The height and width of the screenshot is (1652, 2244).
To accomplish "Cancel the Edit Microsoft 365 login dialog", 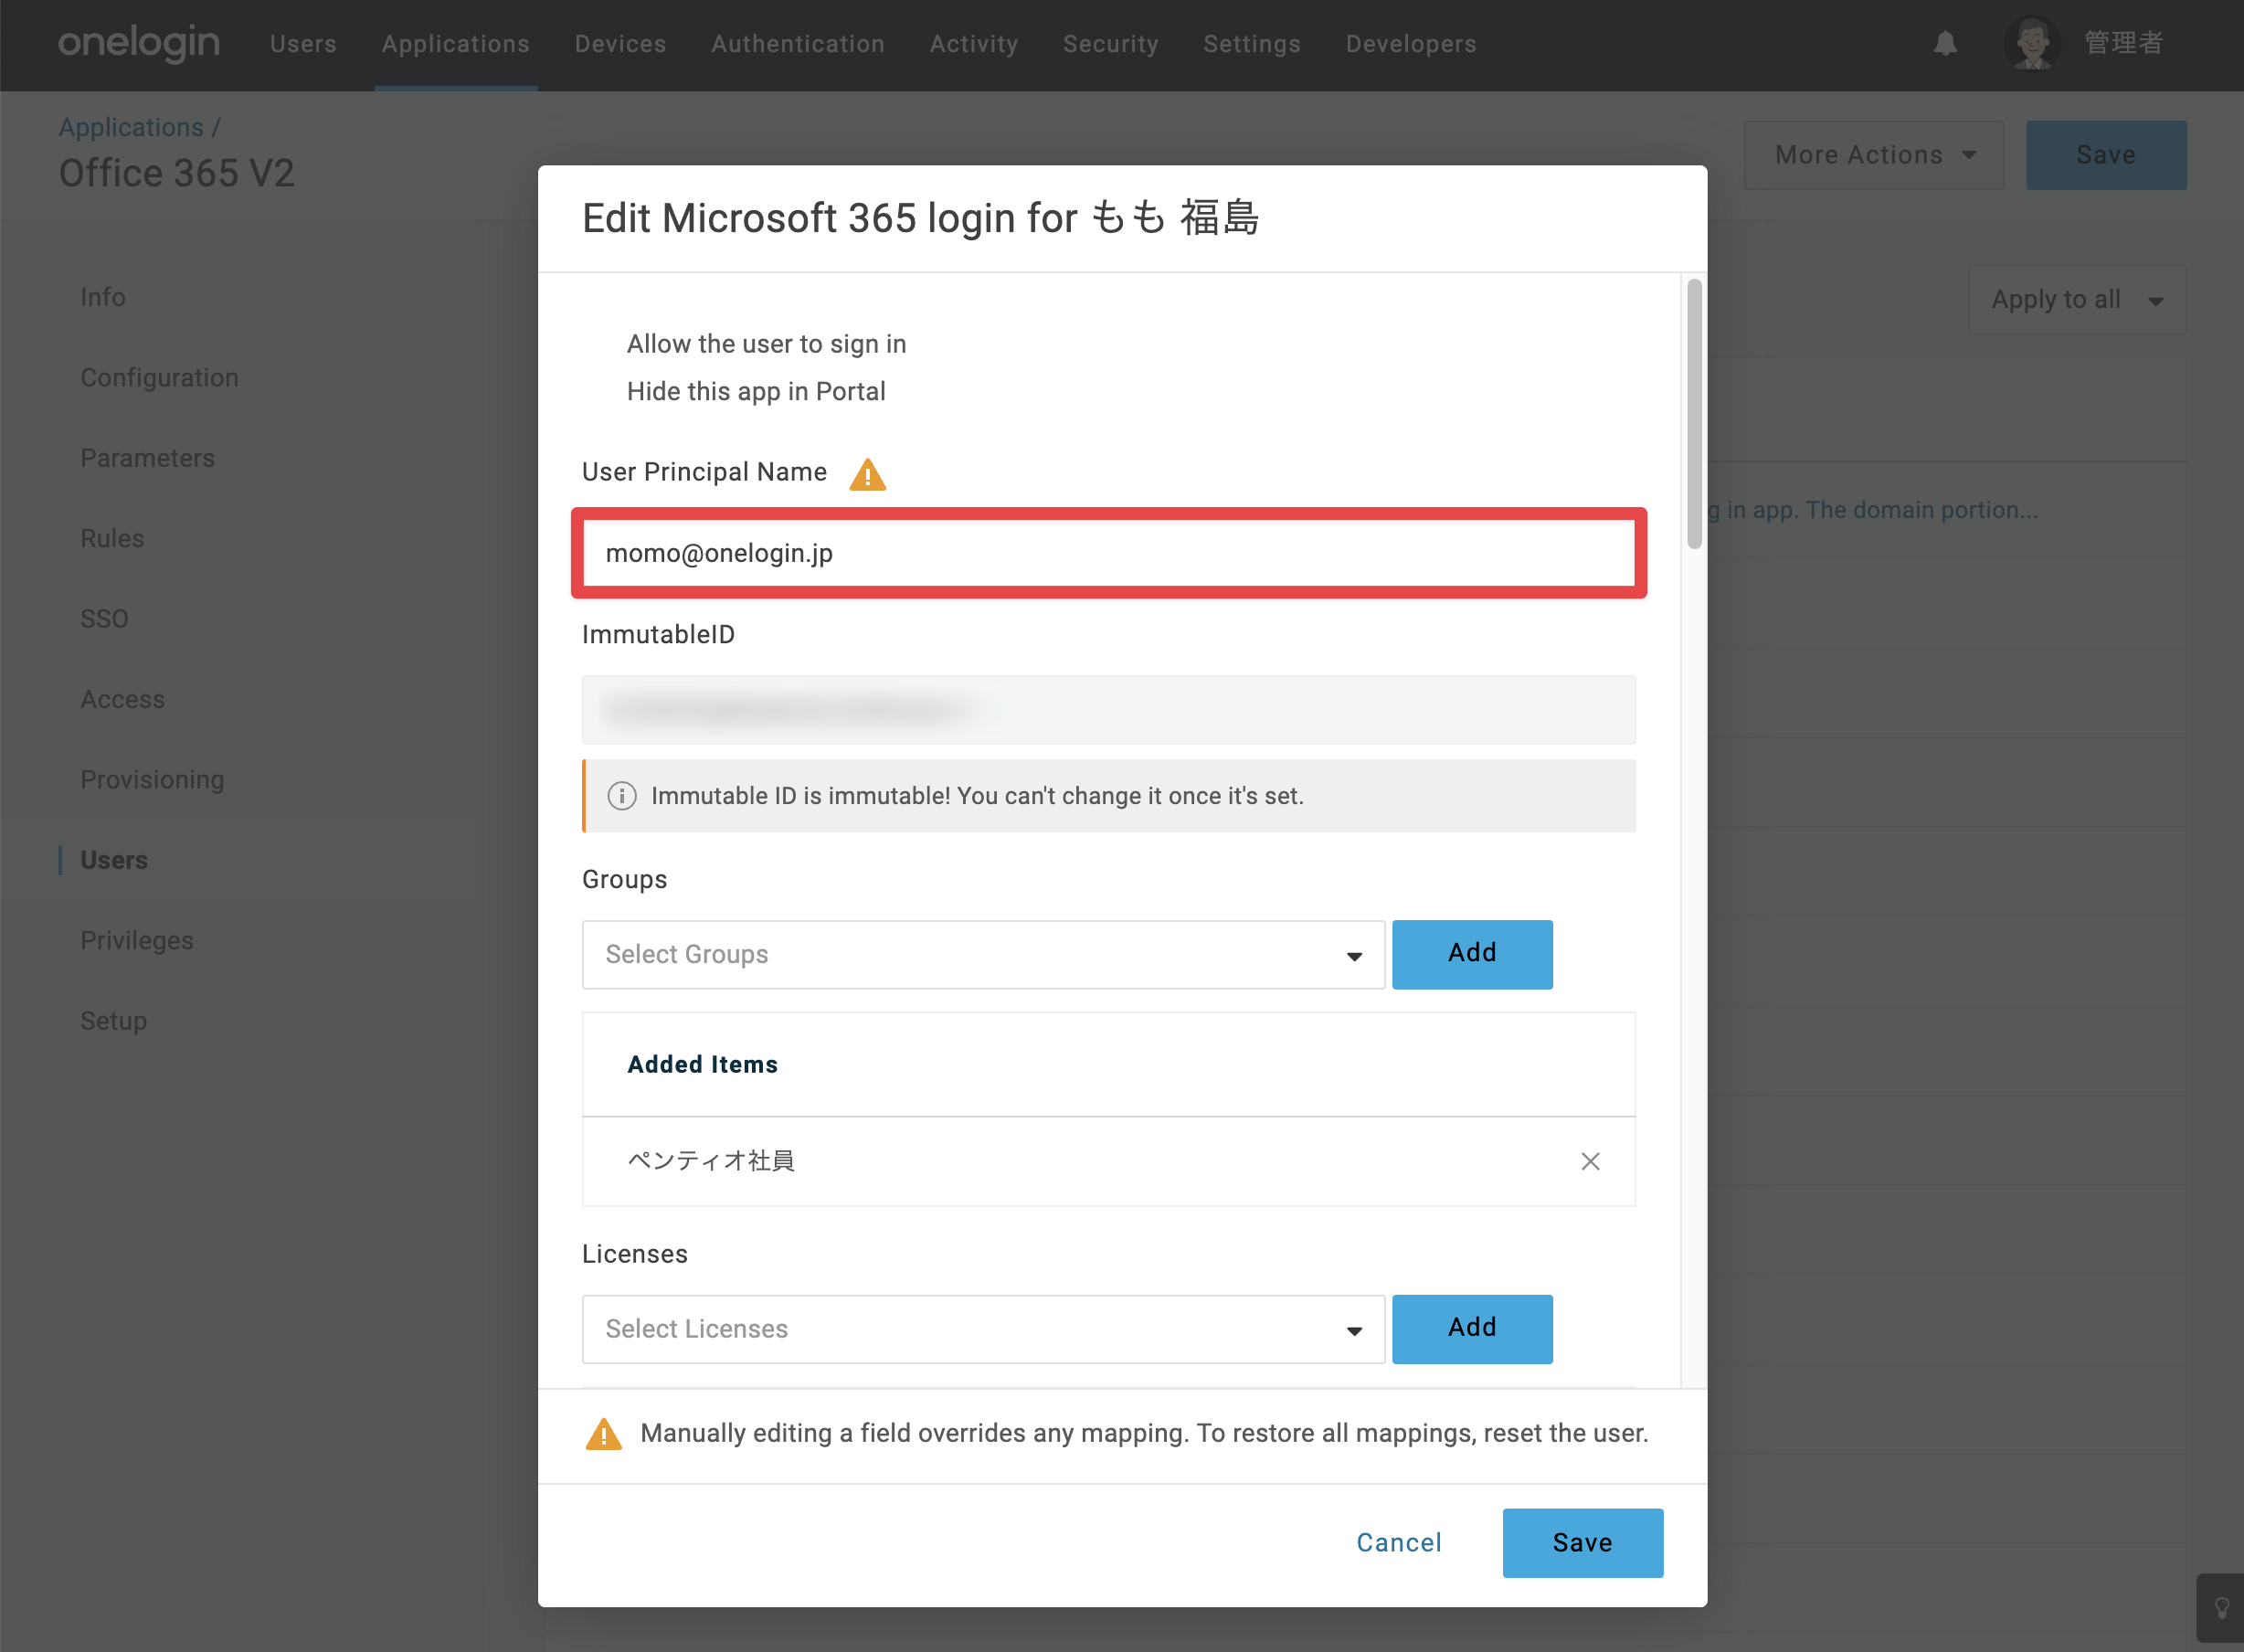I will tap(1399, 1543).
